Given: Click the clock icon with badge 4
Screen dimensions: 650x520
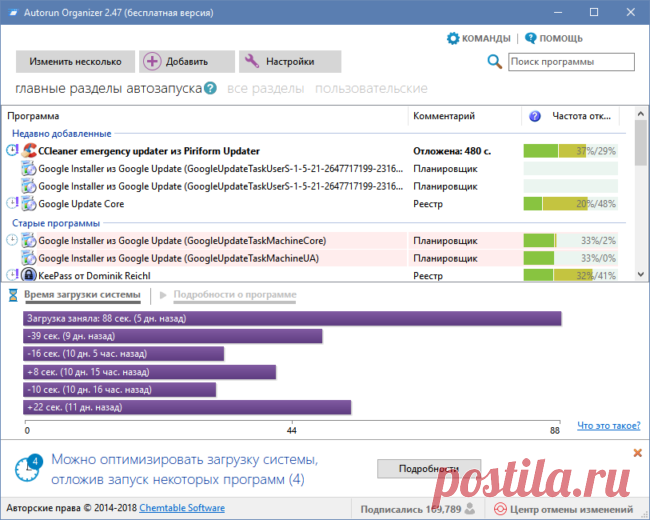Looking at the screenshot, I should 28,468.
